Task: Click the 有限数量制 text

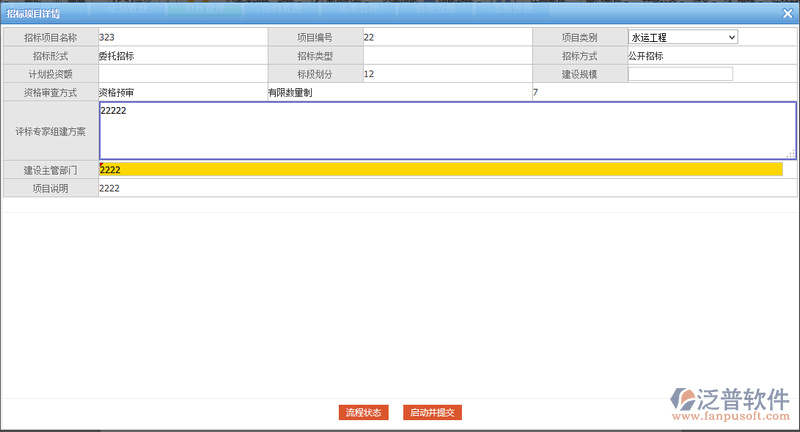Action: pyautogui.click(x=290, y=93)
